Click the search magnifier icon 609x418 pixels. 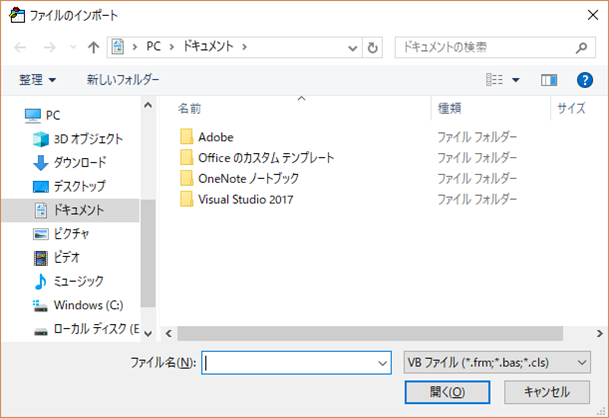[582, 47]
